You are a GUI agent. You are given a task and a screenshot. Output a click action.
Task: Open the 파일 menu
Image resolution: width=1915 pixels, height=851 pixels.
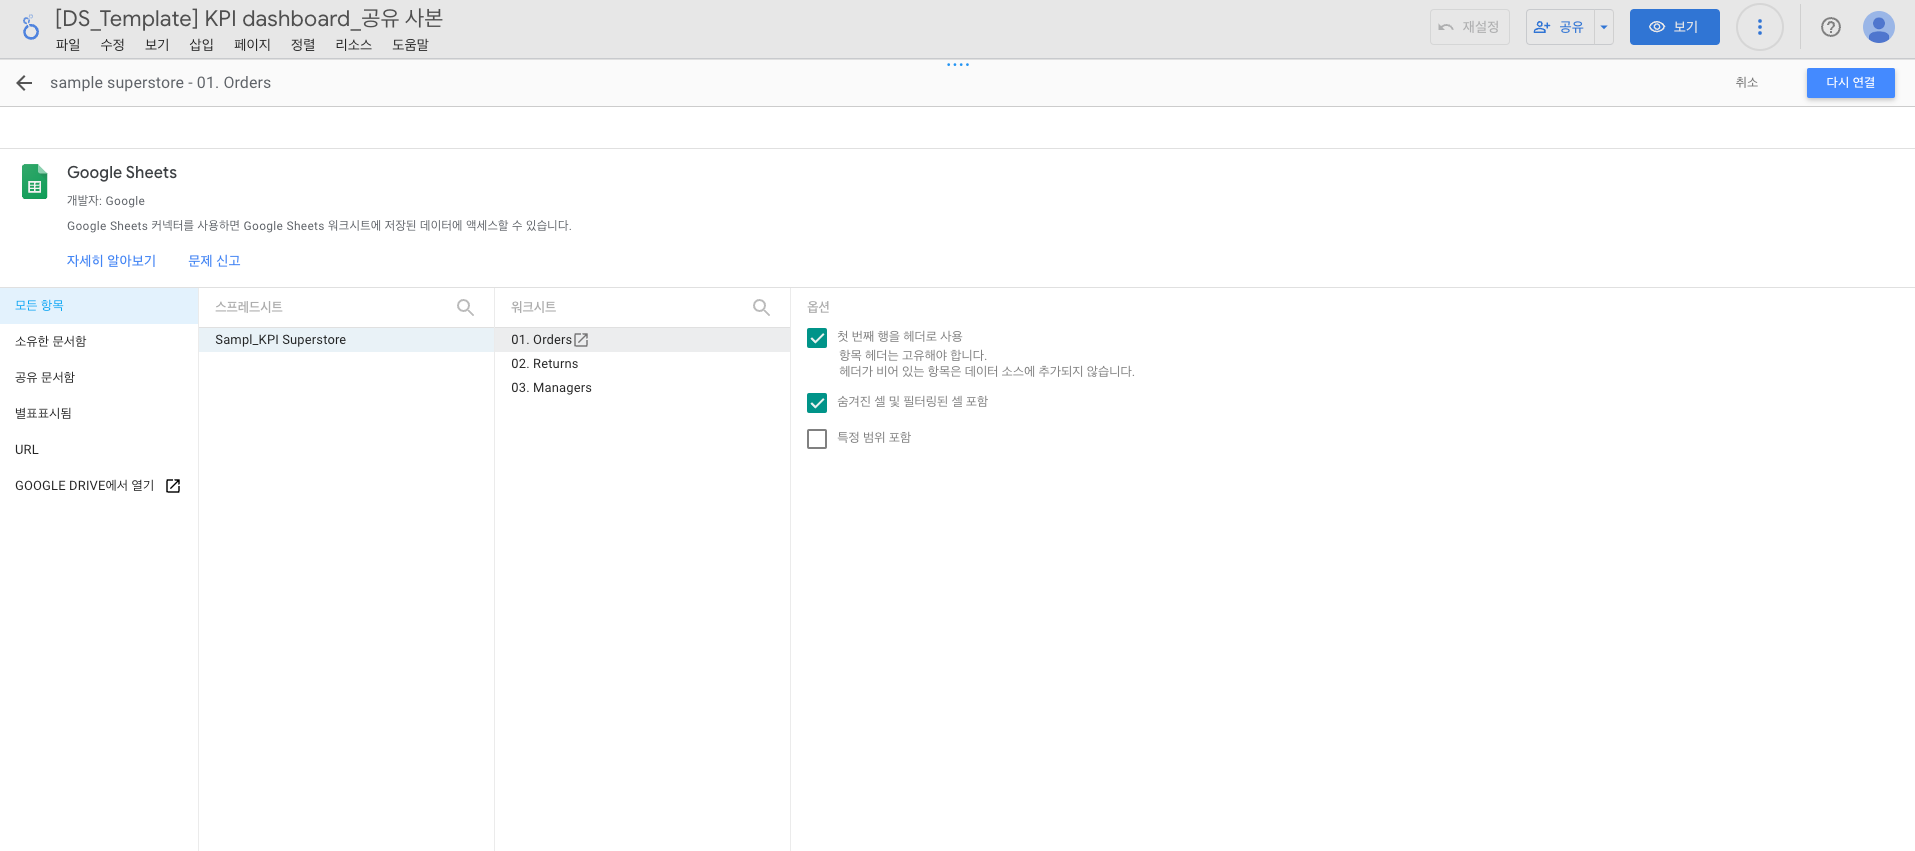coord(68,45)
